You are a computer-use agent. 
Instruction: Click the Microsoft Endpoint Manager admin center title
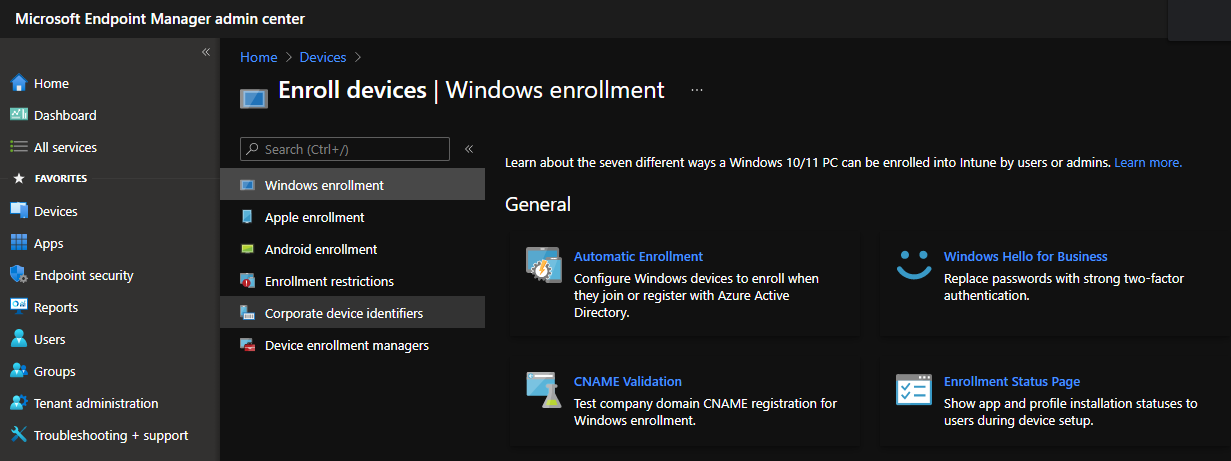[160, 19]
